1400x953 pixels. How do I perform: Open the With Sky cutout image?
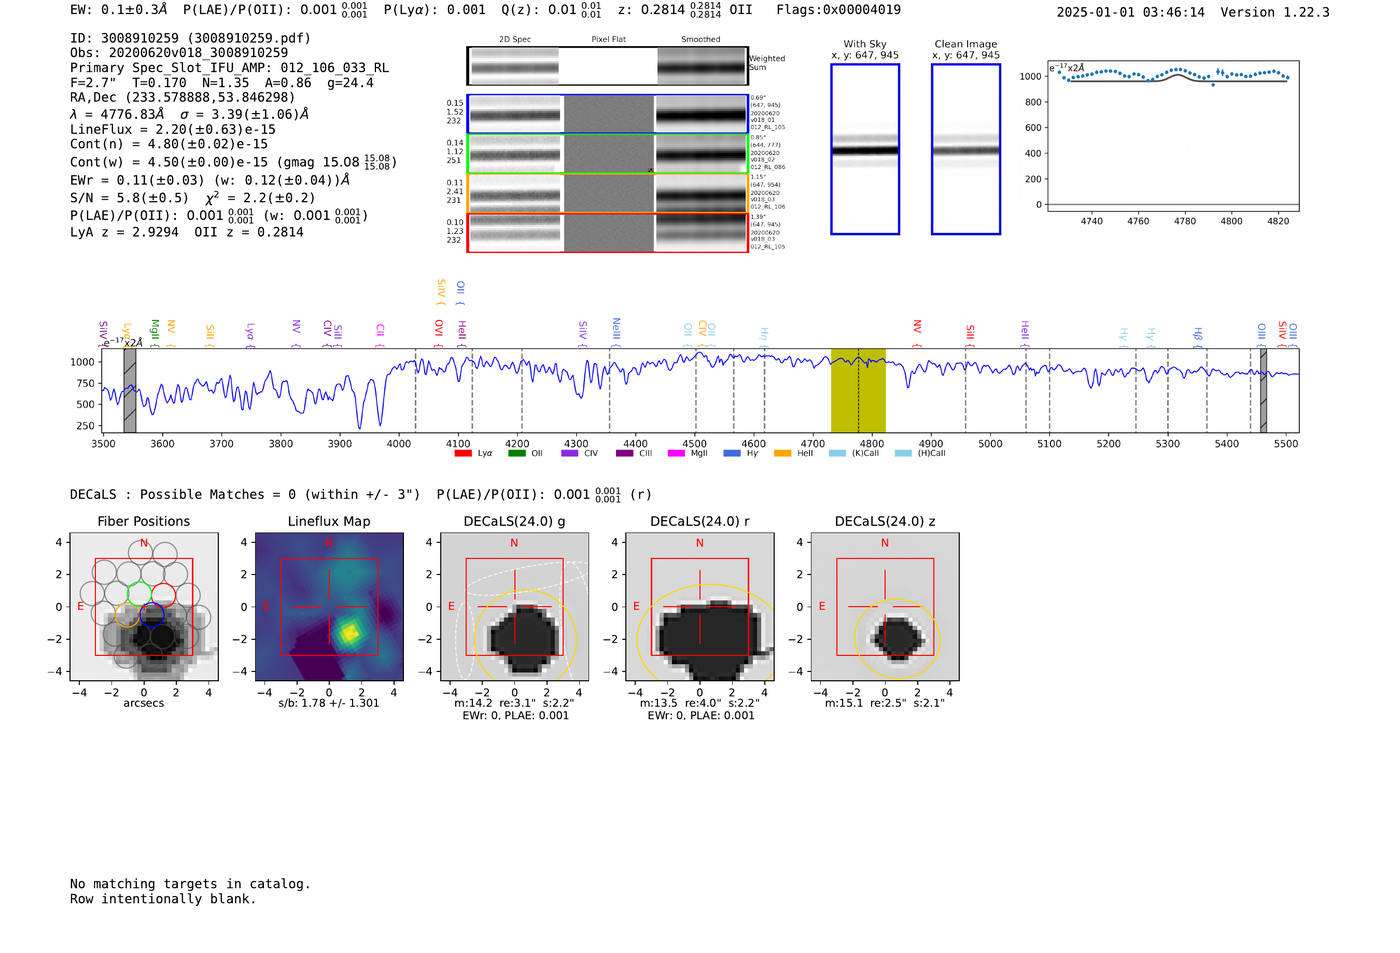865,149
